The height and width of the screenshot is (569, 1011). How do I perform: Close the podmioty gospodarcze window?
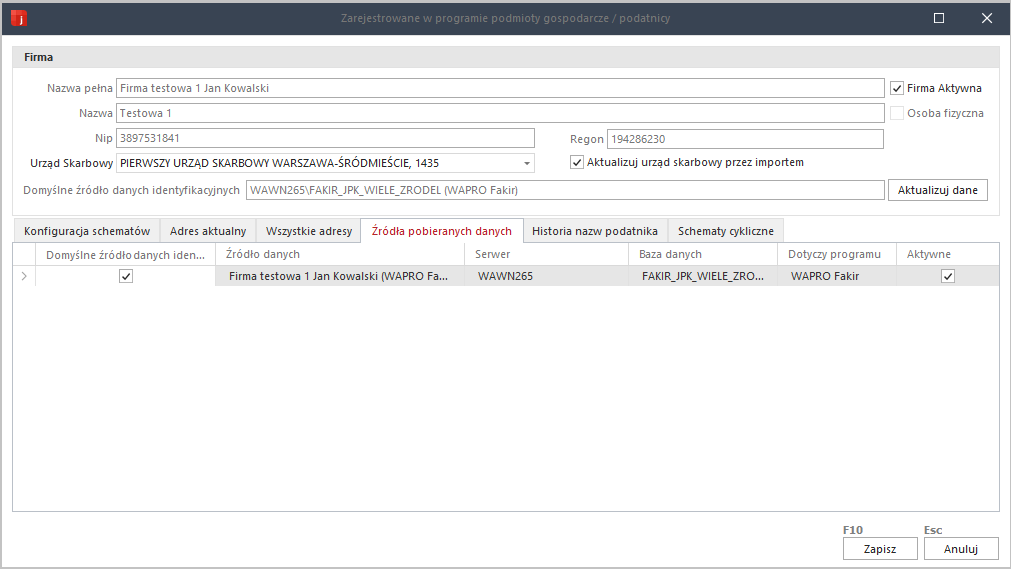[986, 18]
